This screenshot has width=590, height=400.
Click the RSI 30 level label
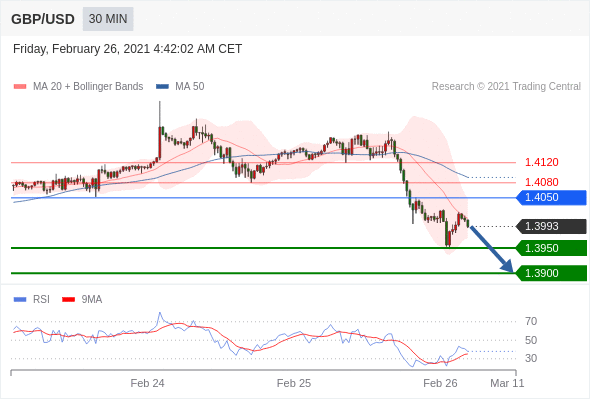pos(531,358)
